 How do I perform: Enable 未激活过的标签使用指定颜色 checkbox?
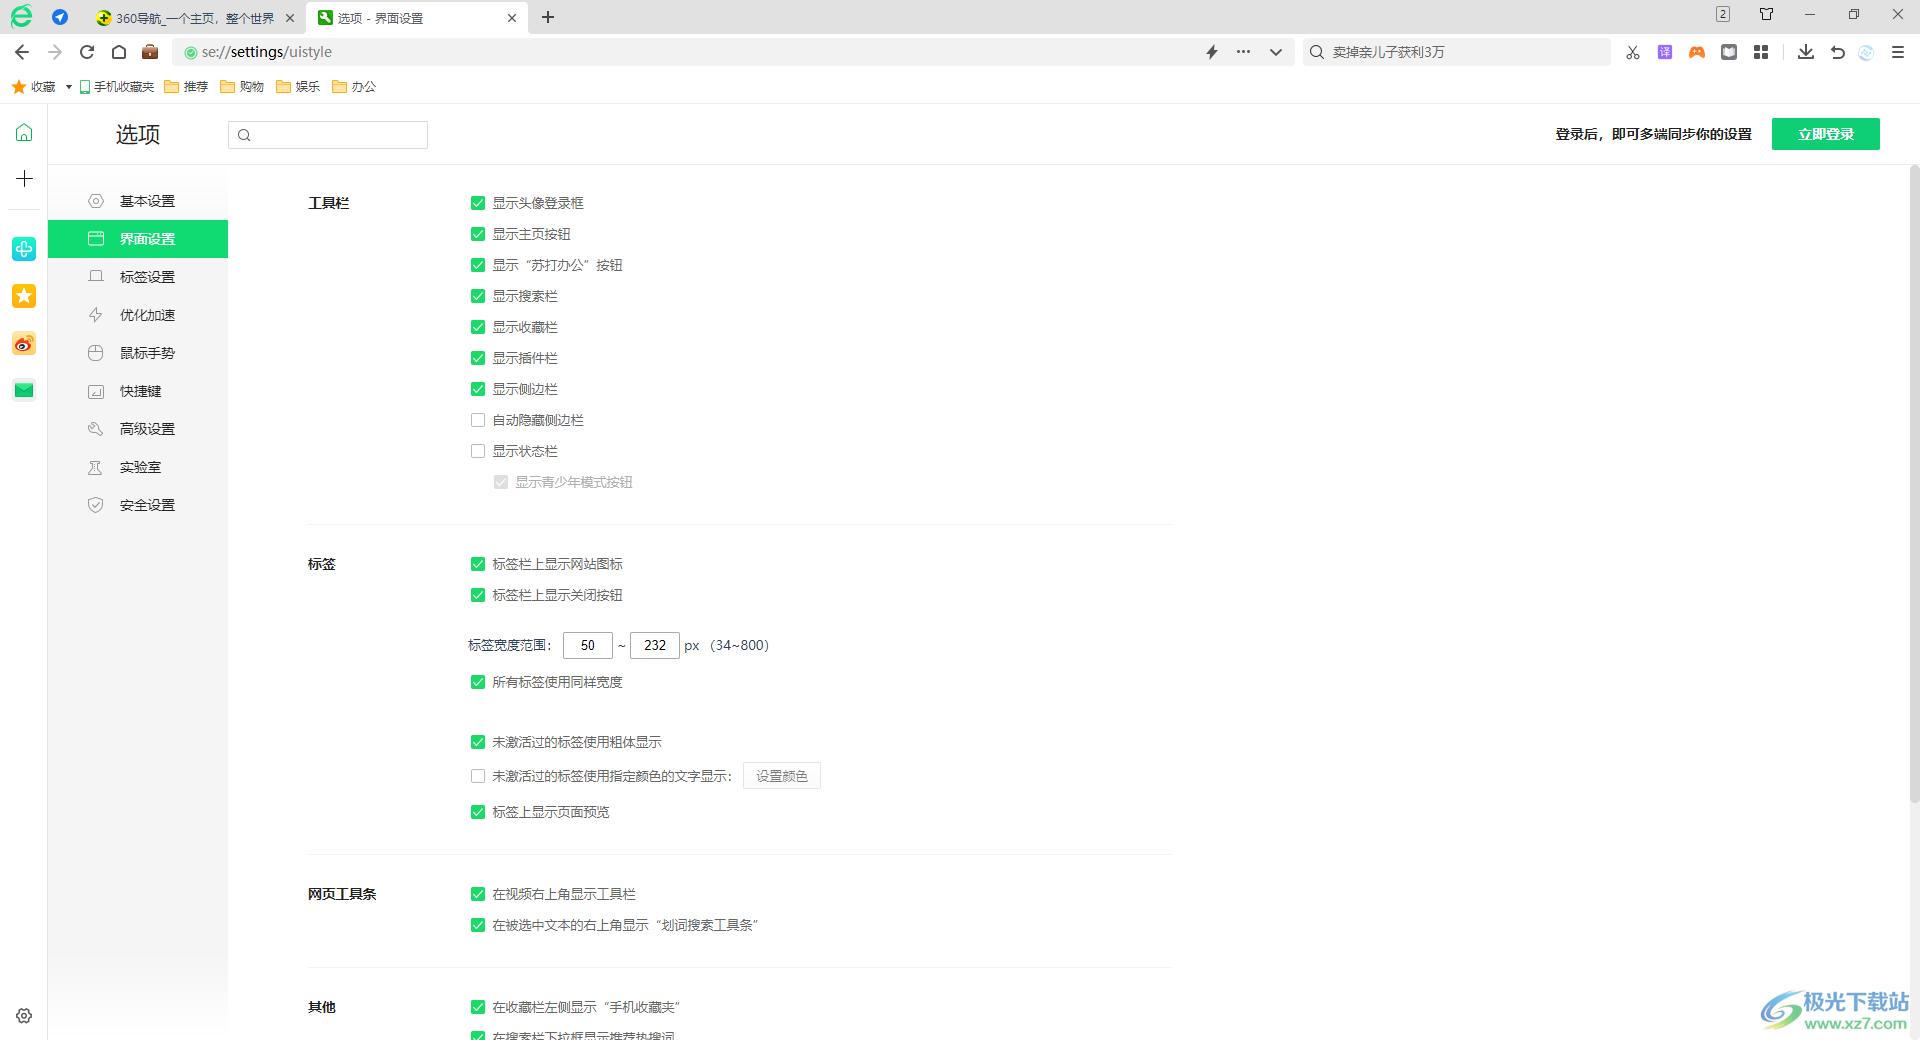coord(478,776)
